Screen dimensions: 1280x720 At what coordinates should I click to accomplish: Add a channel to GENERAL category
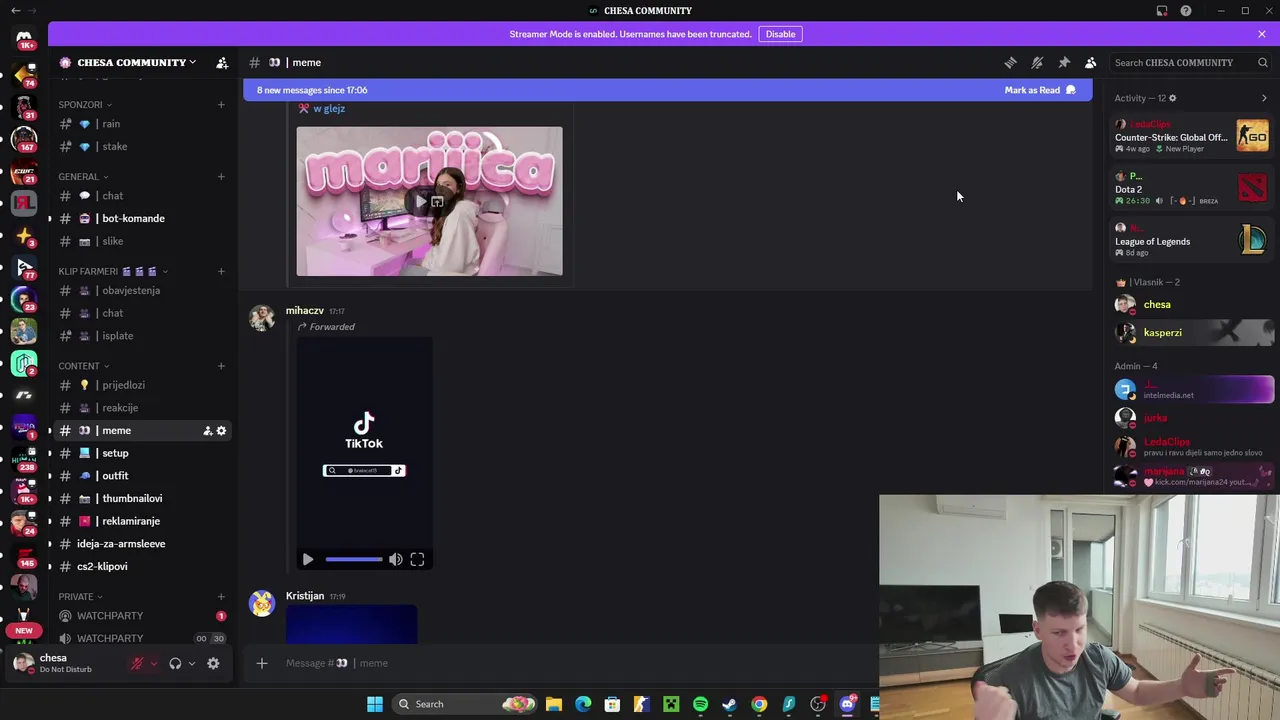(221, 177)
